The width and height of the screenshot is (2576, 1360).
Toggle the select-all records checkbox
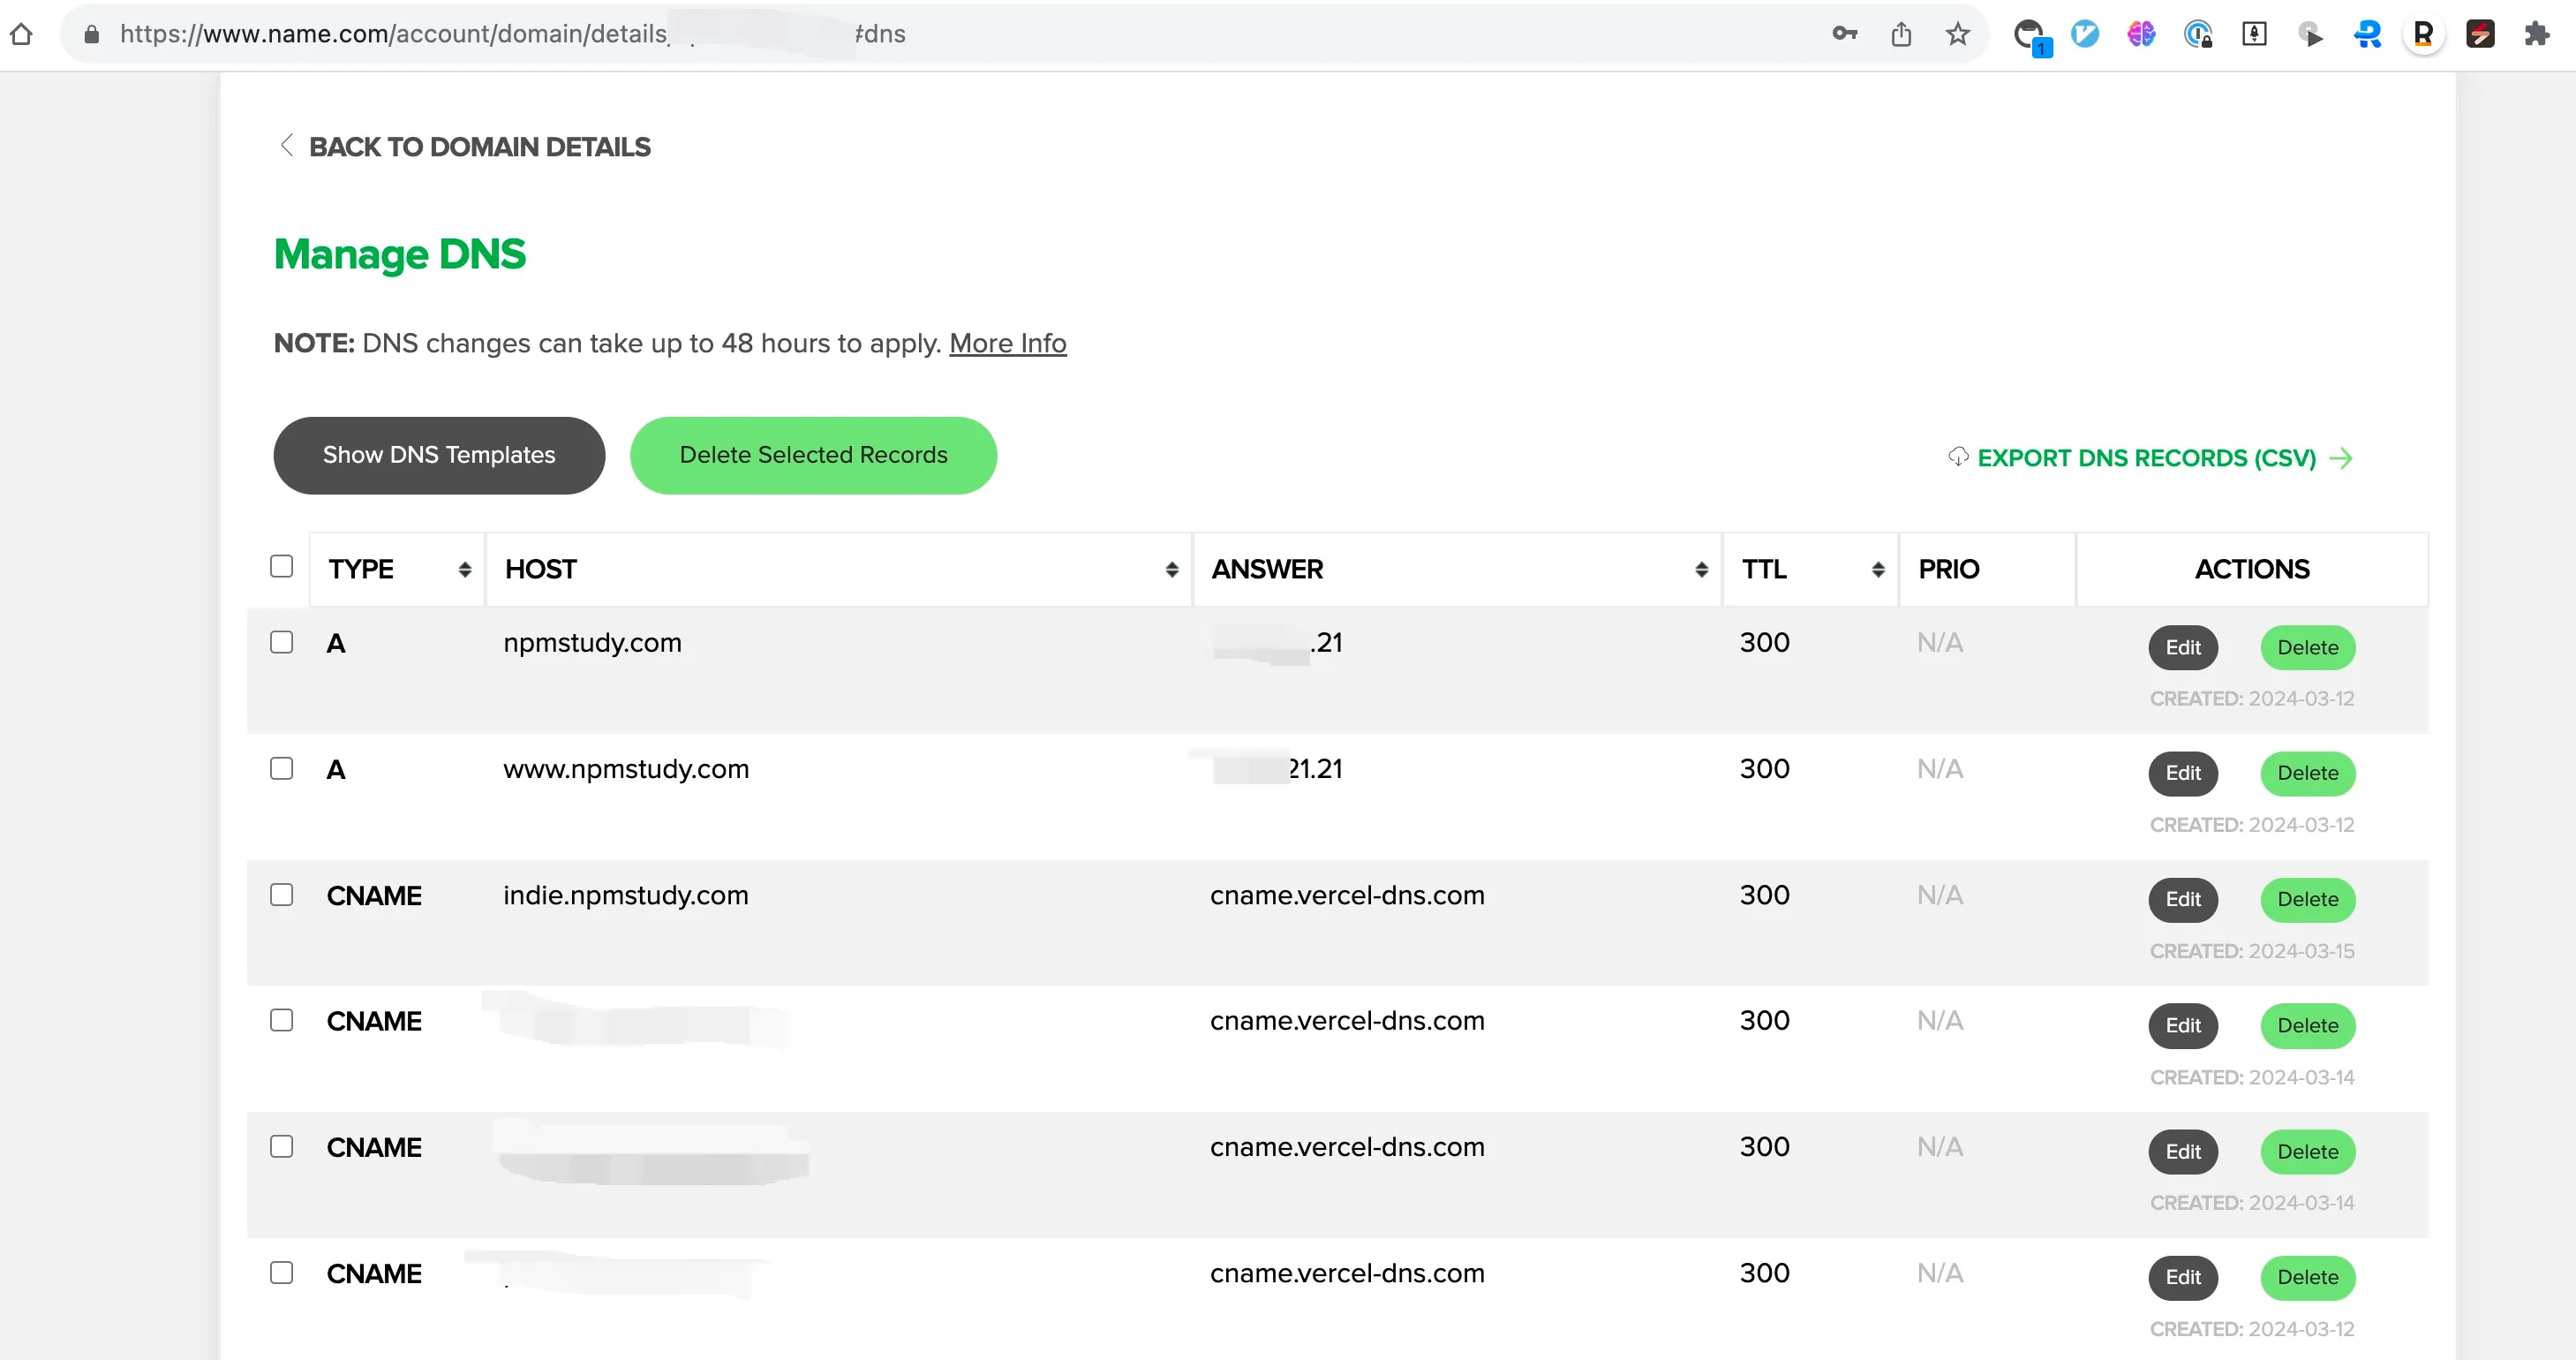(282, 567)
